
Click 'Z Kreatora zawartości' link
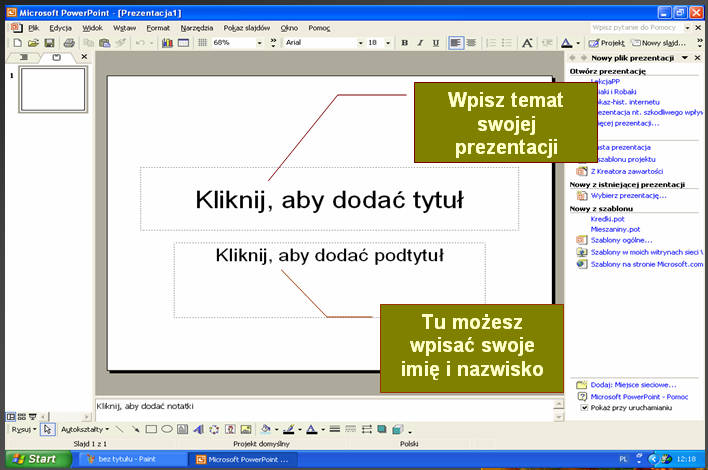(627, 171)
